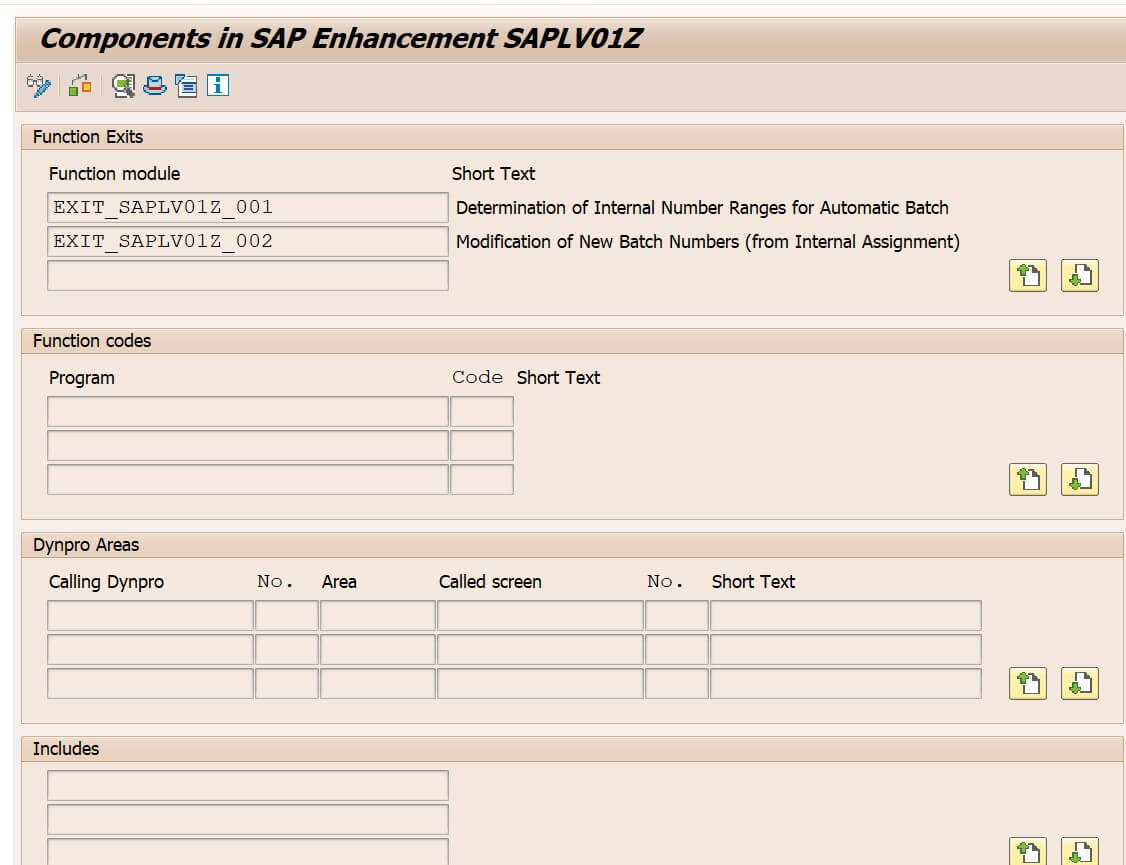Click next page arrow in Function Exits section

[x=1079, y=276]
